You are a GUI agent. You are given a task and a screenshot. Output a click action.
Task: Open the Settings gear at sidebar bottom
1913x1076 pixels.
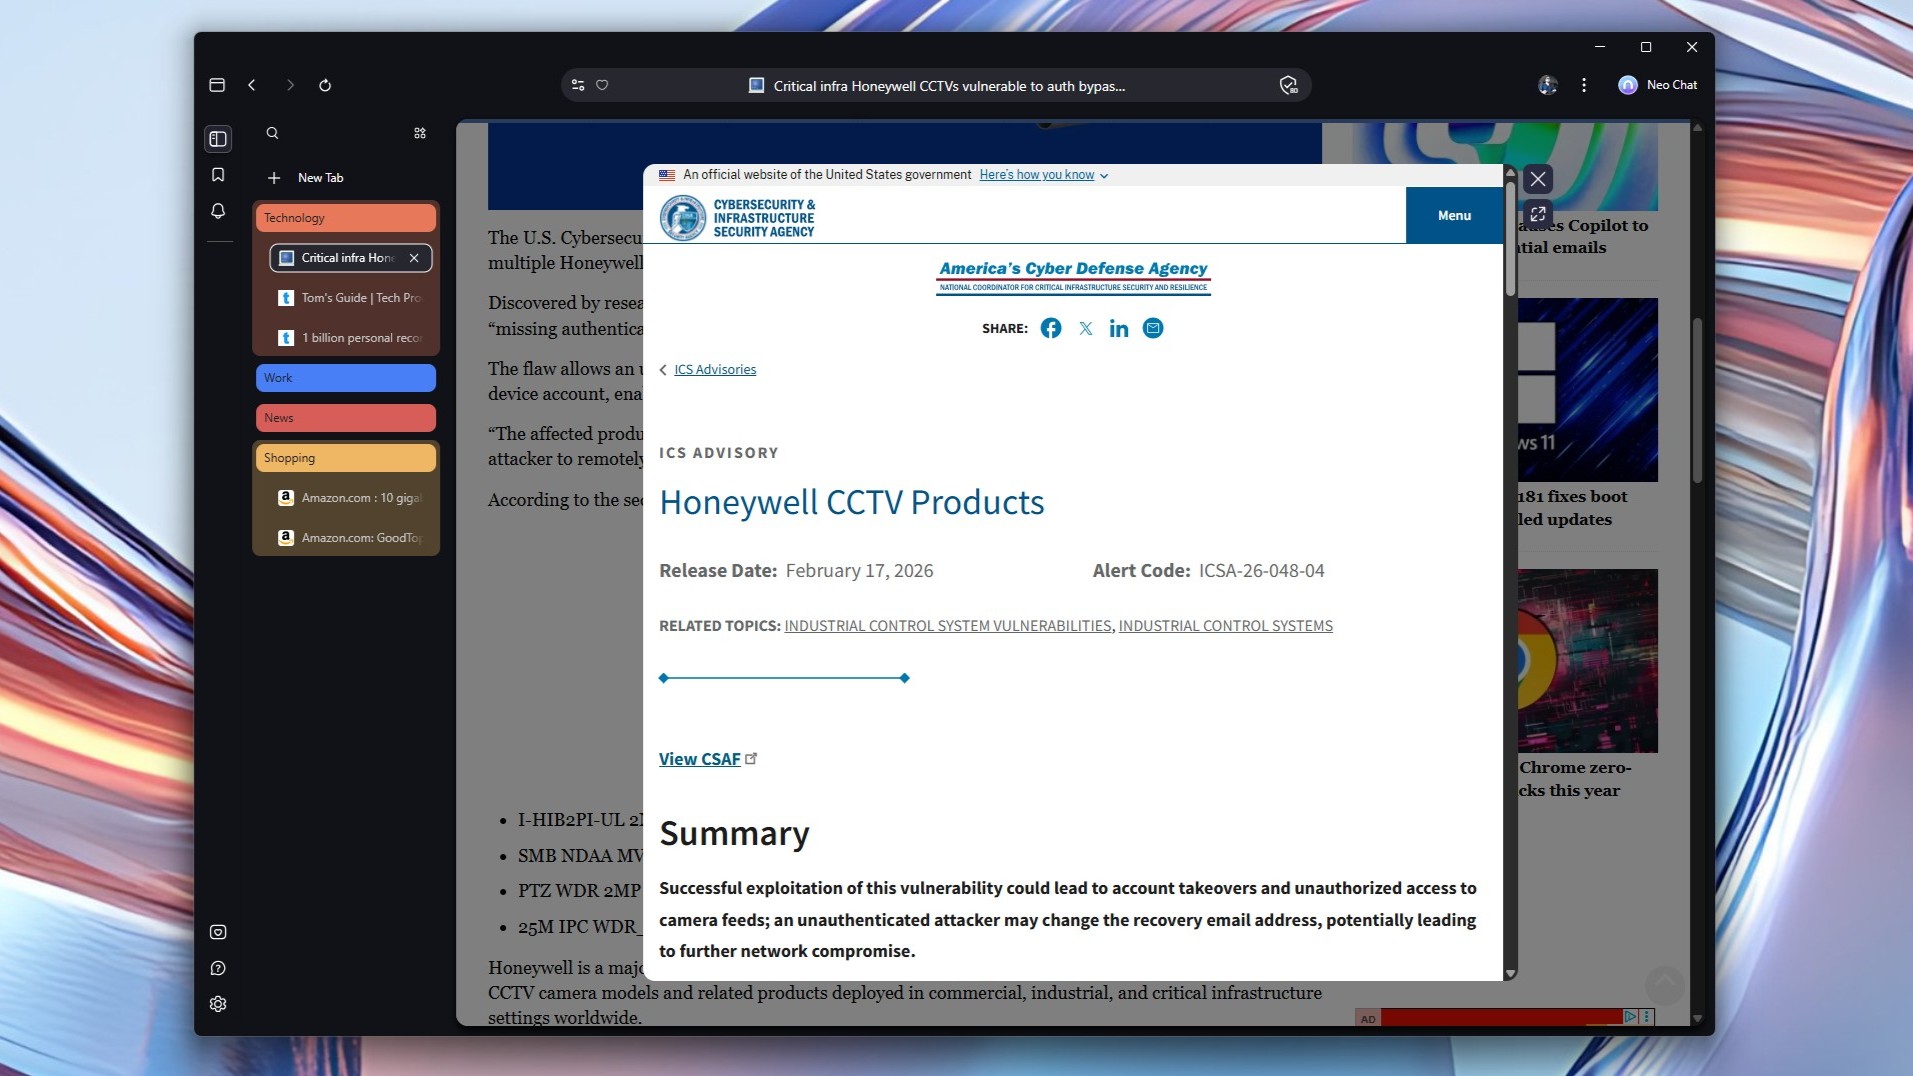point(218,1003)
